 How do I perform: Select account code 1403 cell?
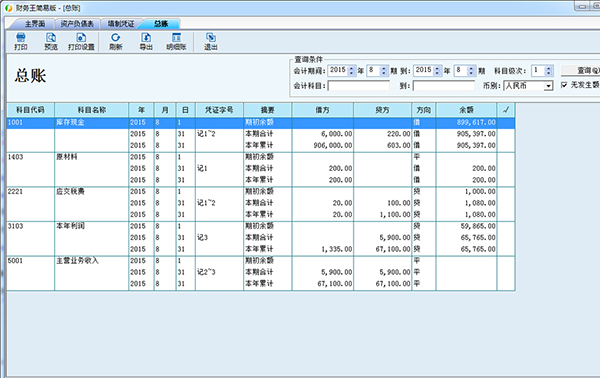pos(30,157)
